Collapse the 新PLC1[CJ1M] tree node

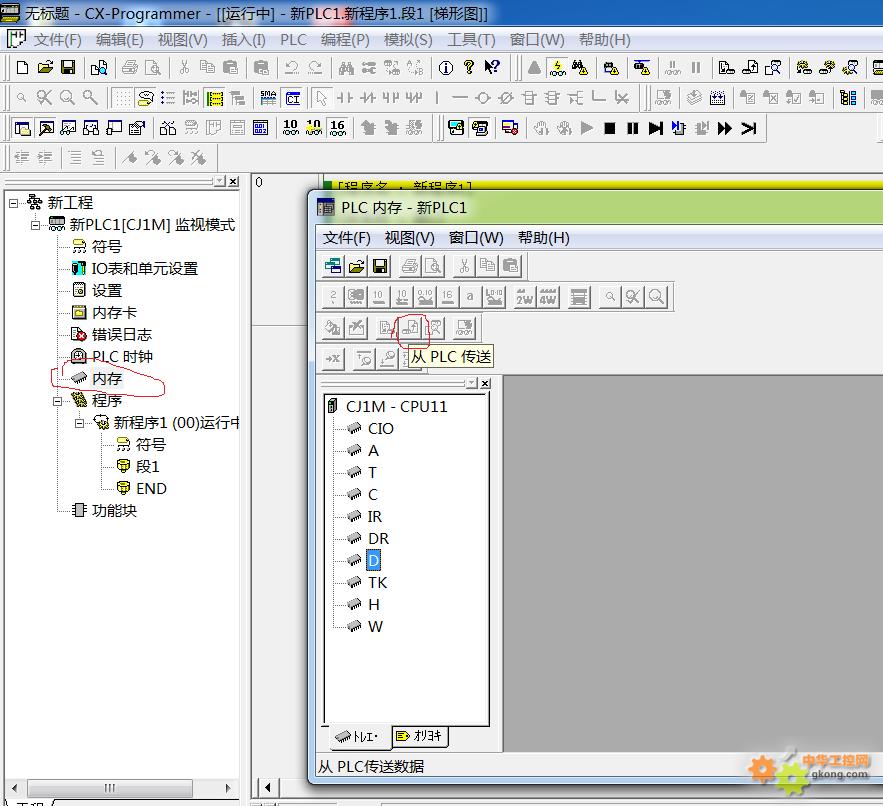point(35,225)
